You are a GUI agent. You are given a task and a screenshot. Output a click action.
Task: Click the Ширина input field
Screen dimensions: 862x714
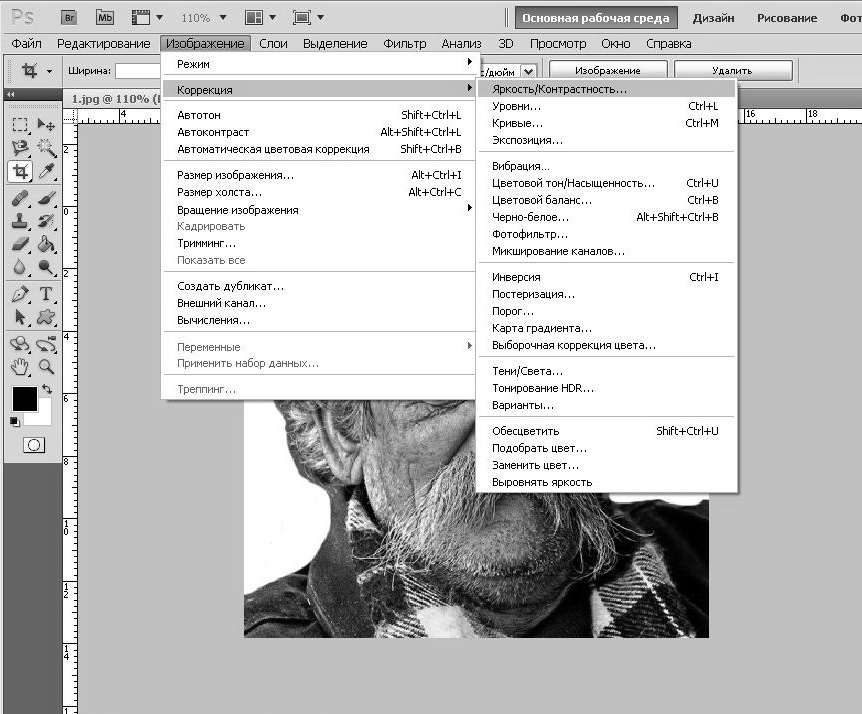tap(138, 71)
